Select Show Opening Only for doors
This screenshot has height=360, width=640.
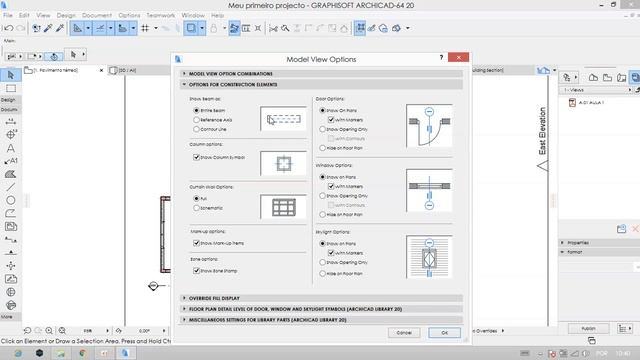[322, 129]
